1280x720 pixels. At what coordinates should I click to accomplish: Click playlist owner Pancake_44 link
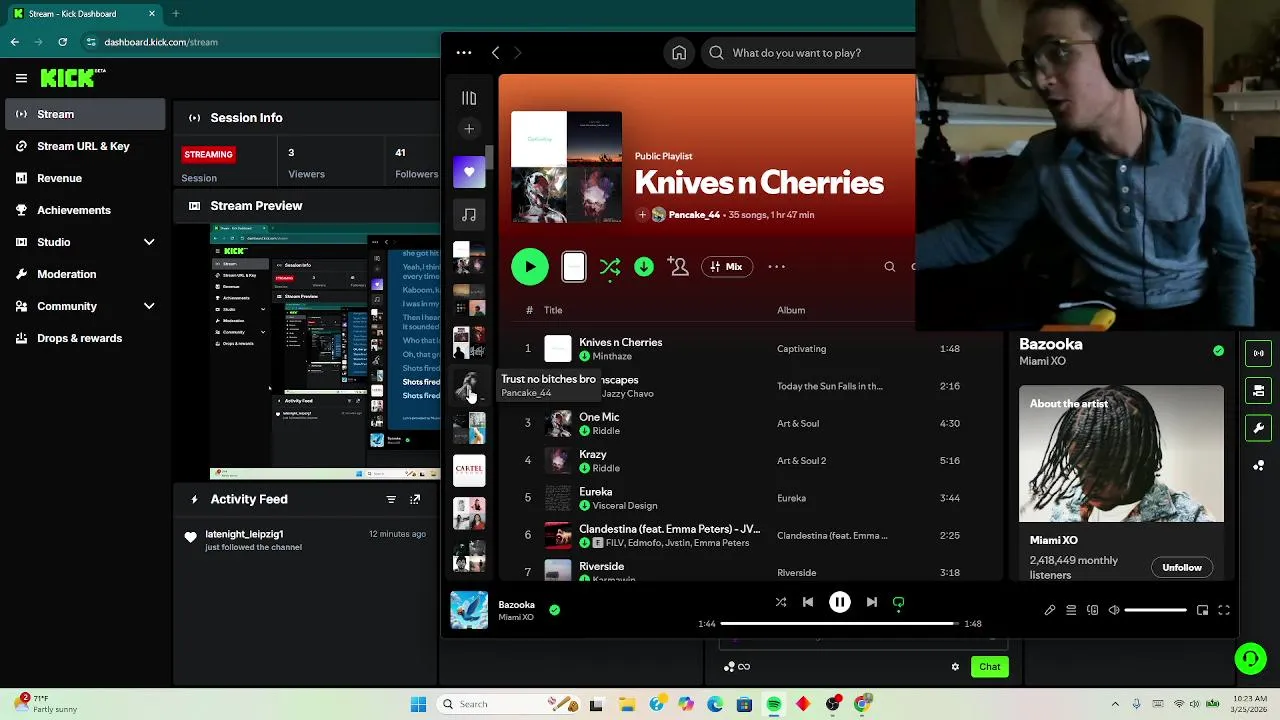pyautogui.click(x=694, y=215)
